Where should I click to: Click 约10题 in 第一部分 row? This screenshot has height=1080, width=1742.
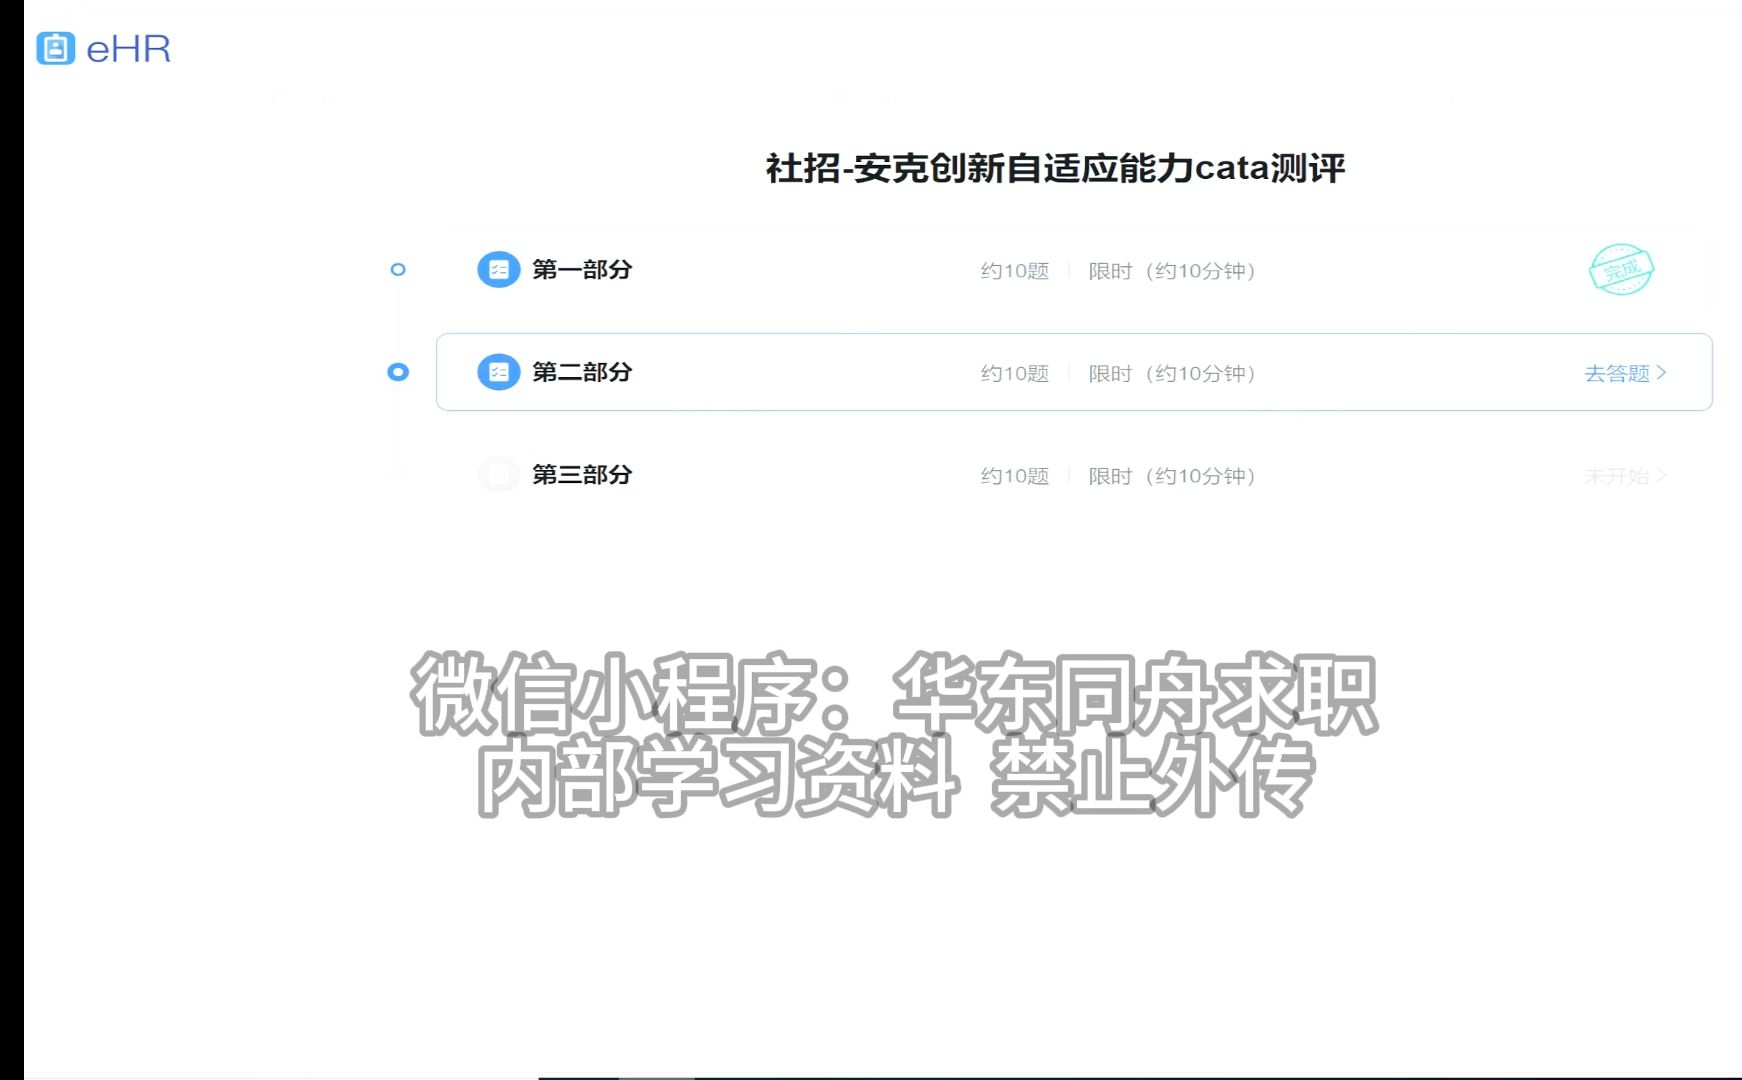click(1014, 271)
